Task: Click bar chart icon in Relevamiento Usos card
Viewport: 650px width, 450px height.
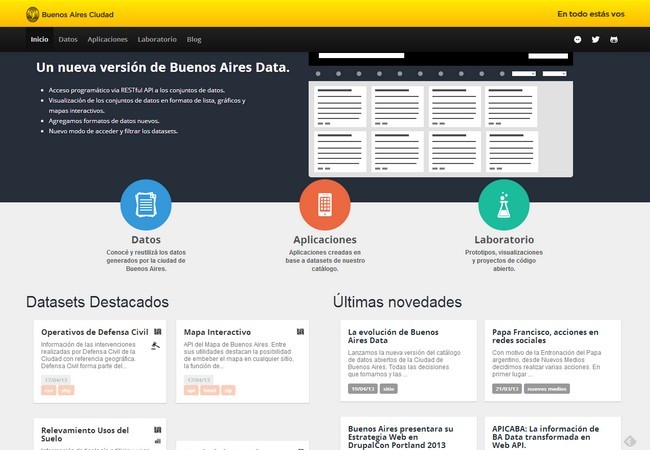Action: [x=158, y=441]
